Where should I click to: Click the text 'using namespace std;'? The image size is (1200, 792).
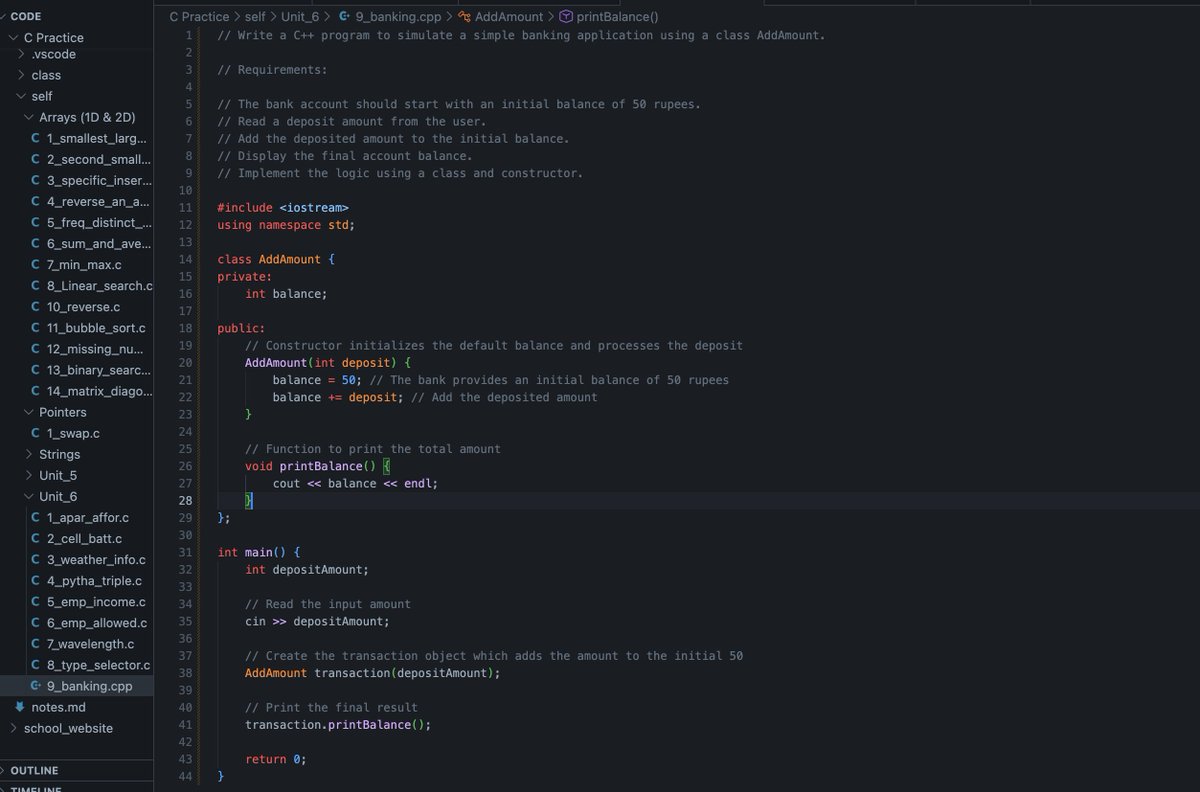tap(286, 225)
